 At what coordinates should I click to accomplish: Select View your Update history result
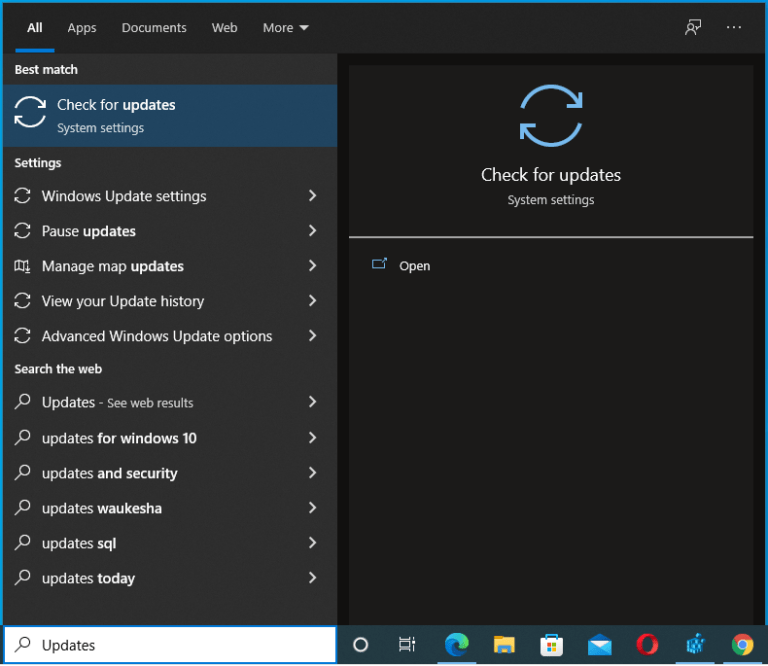123,301
